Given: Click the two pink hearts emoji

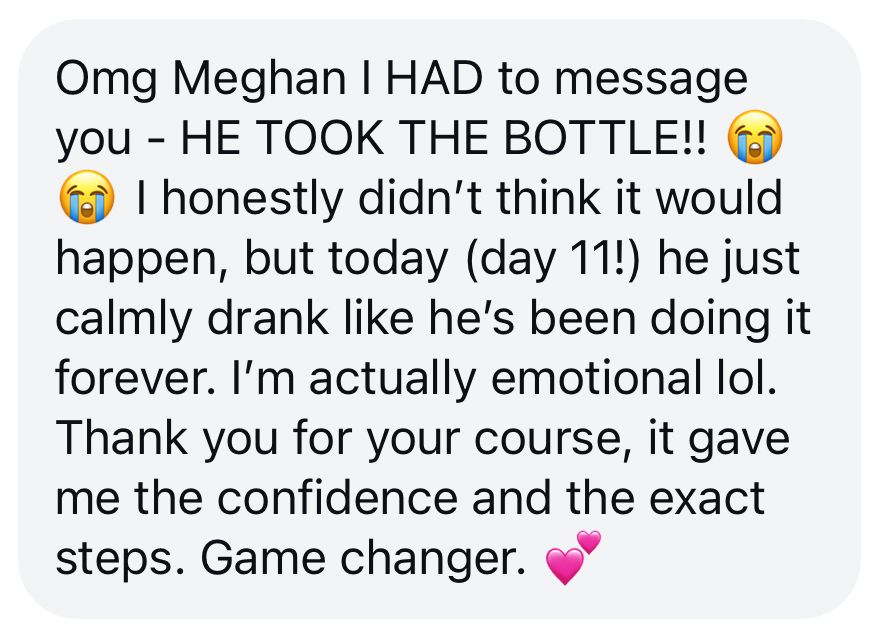Looking at the screenshot, I should [573, 557].
